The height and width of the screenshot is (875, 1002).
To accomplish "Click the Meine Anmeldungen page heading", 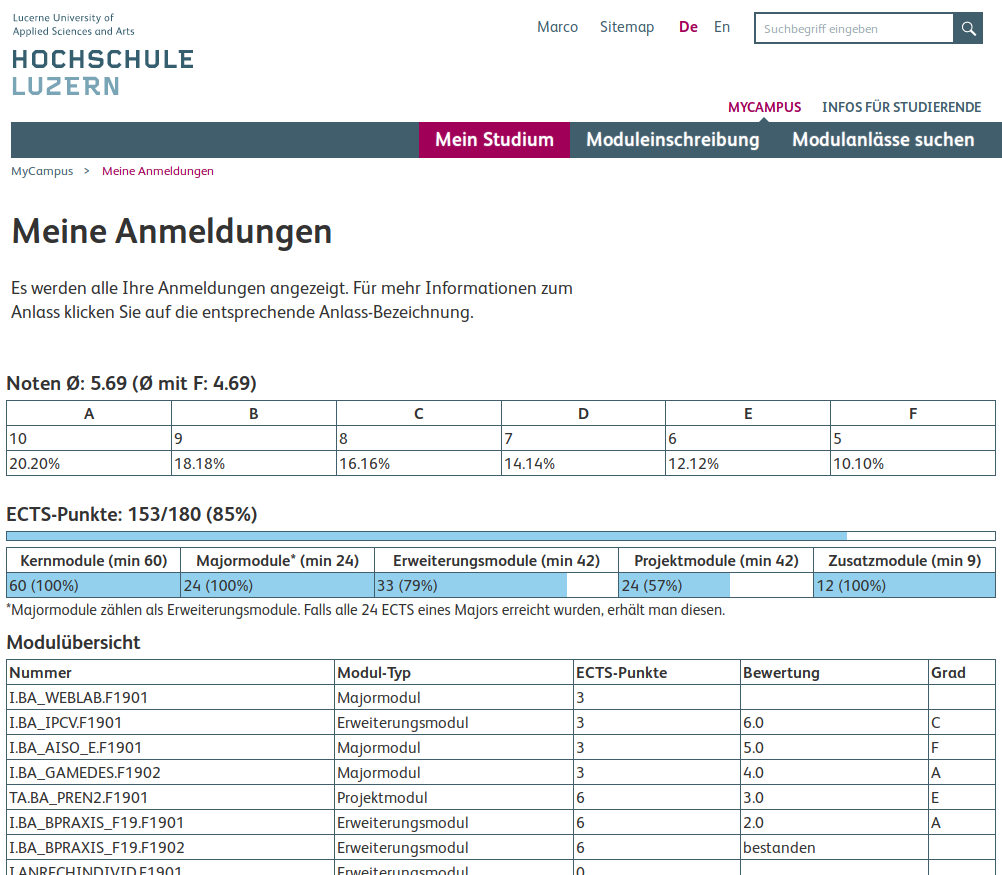I will pos(172,231).
